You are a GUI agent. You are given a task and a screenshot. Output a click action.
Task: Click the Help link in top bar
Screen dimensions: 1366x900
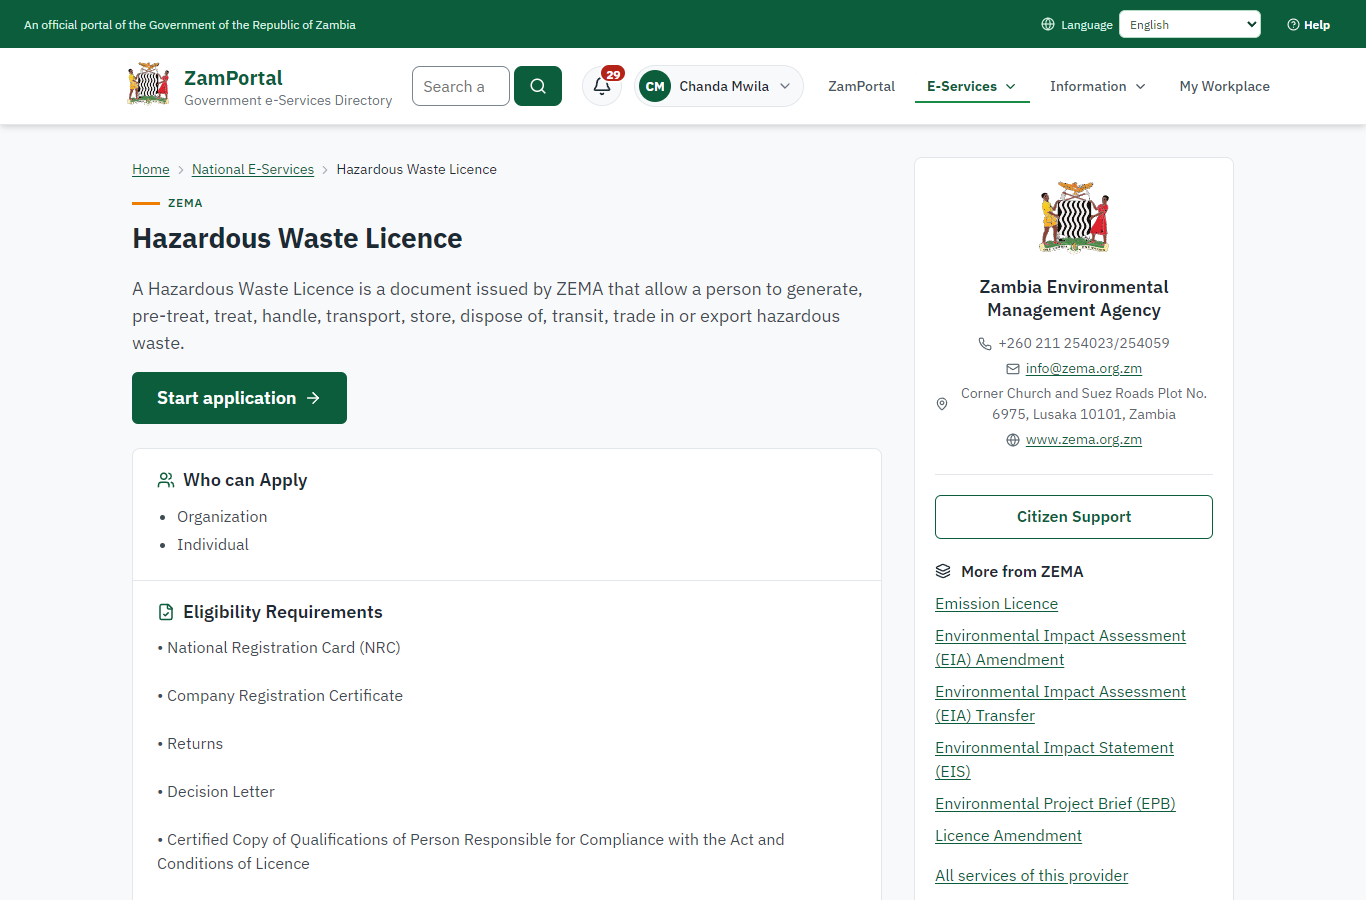[1309, 25]
